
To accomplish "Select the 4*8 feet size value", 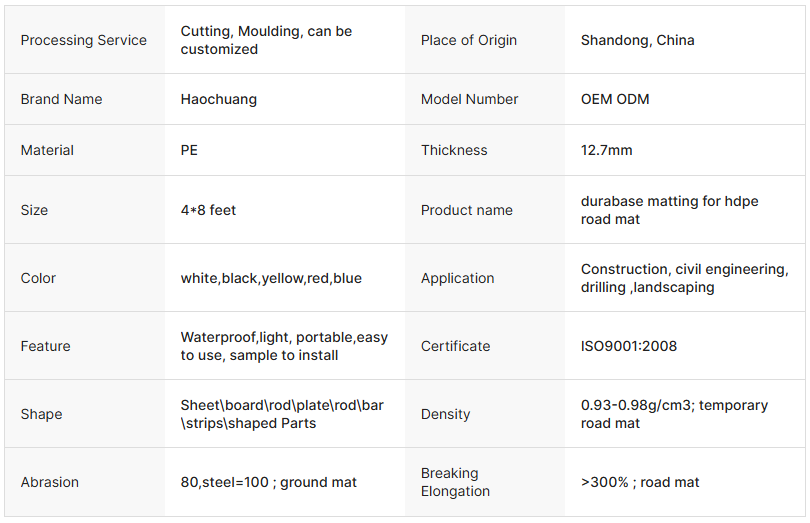I will pyautogui.click(x=208, y=210).
